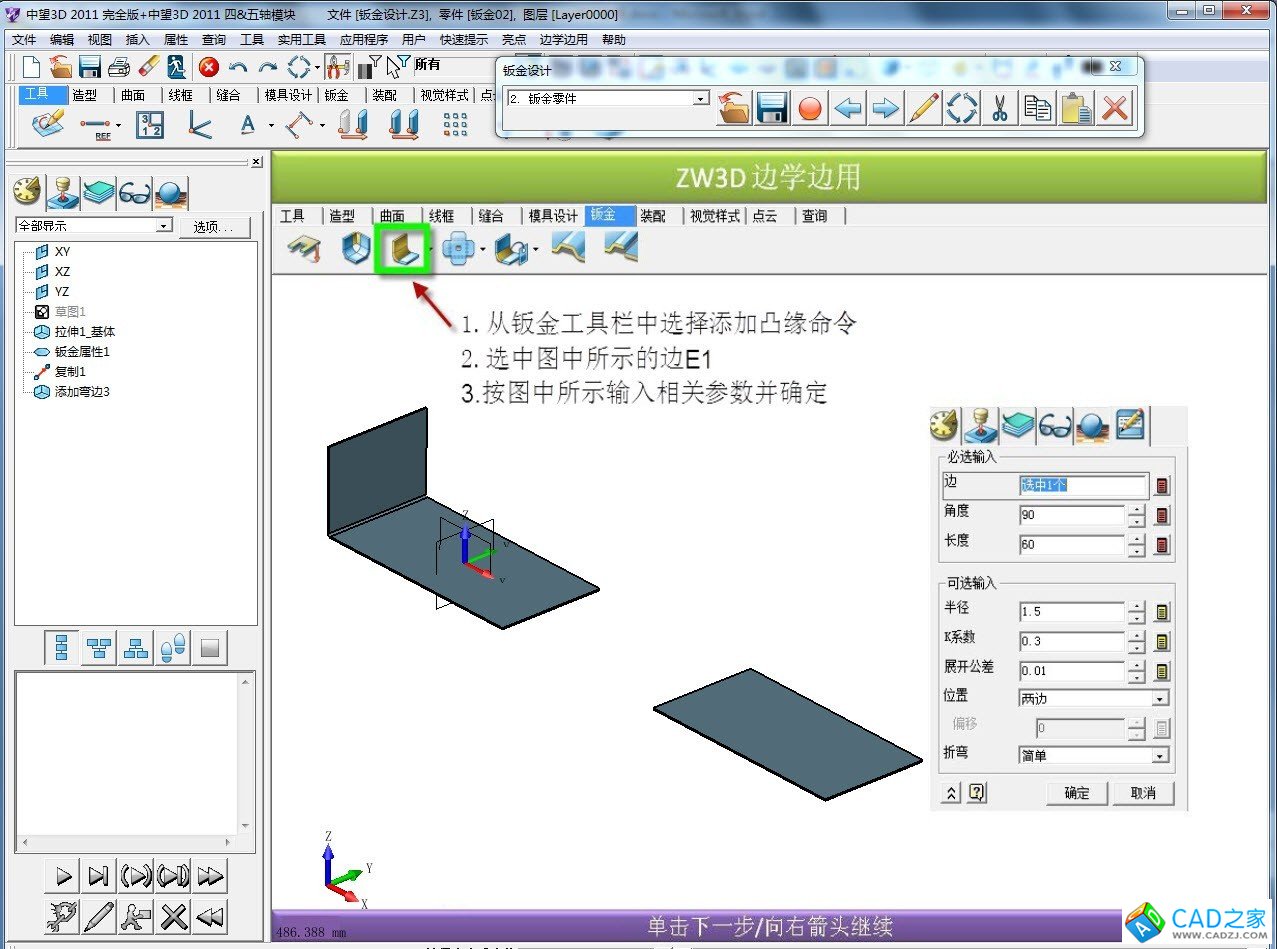The width and height of the screenshot is (1277, 949).
Task: Toggle the footsteps step view button
Action: tap(173, 649)
